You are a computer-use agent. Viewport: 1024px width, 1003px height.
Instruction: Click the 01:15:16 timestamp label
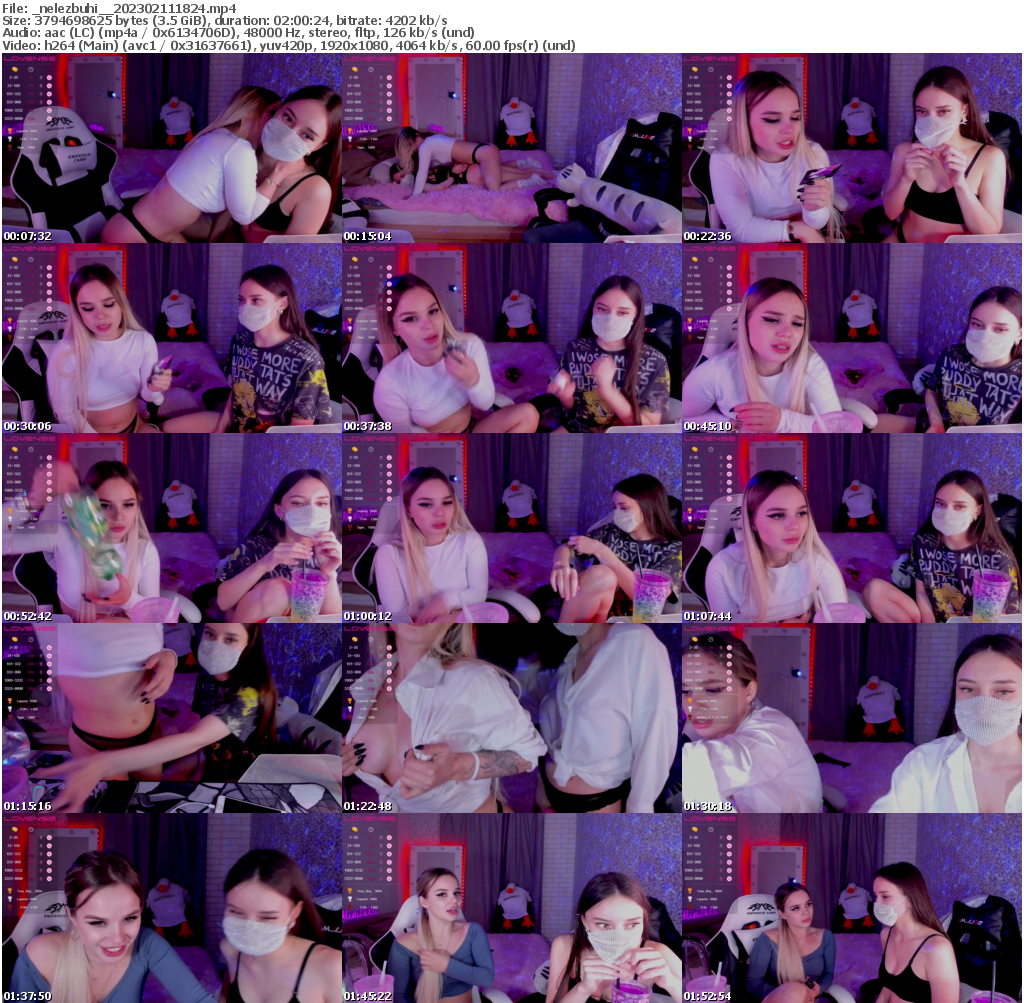coord(28,806)
